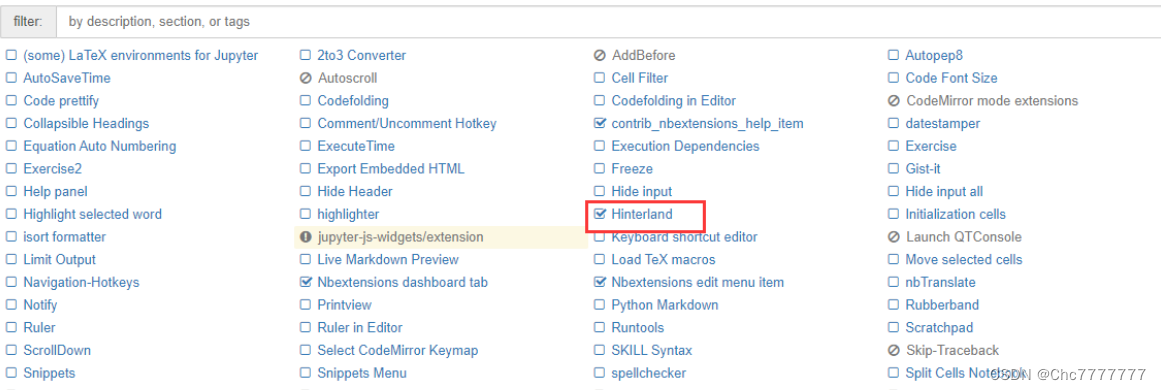Select the Export Embedded HTML extension

tap(391, 169)
